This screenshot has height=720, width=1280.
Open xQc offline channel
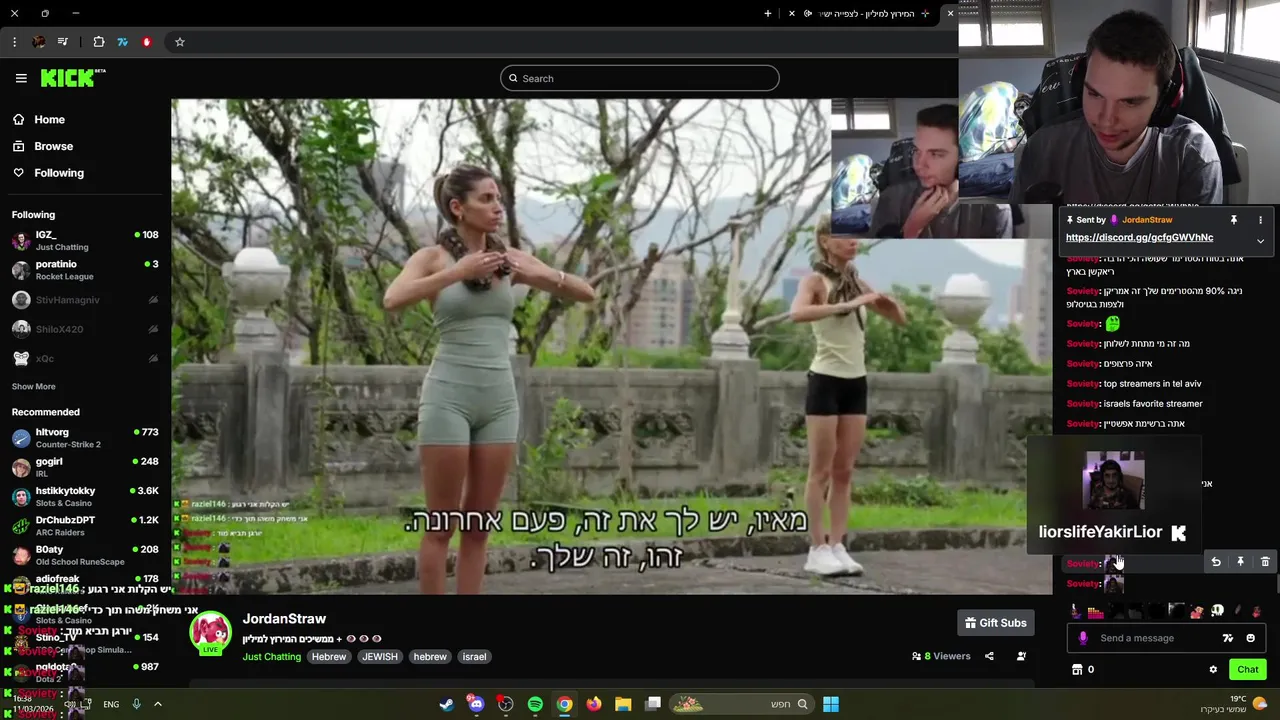click(x=85, y=358)
